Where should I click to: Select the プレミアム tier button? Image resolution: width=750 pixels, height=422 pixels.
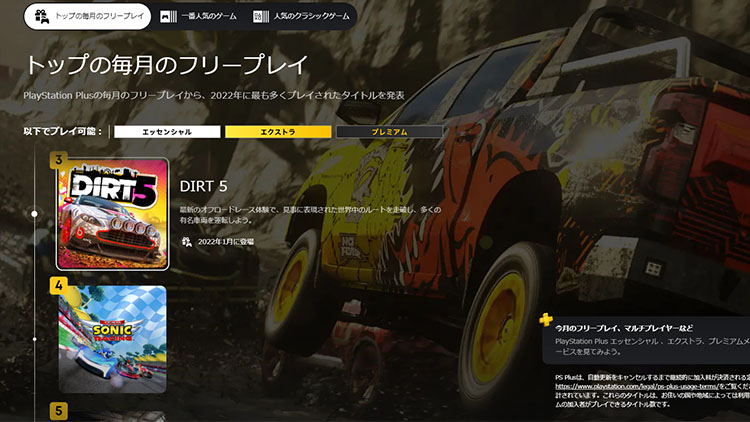(x=389, y=132)
